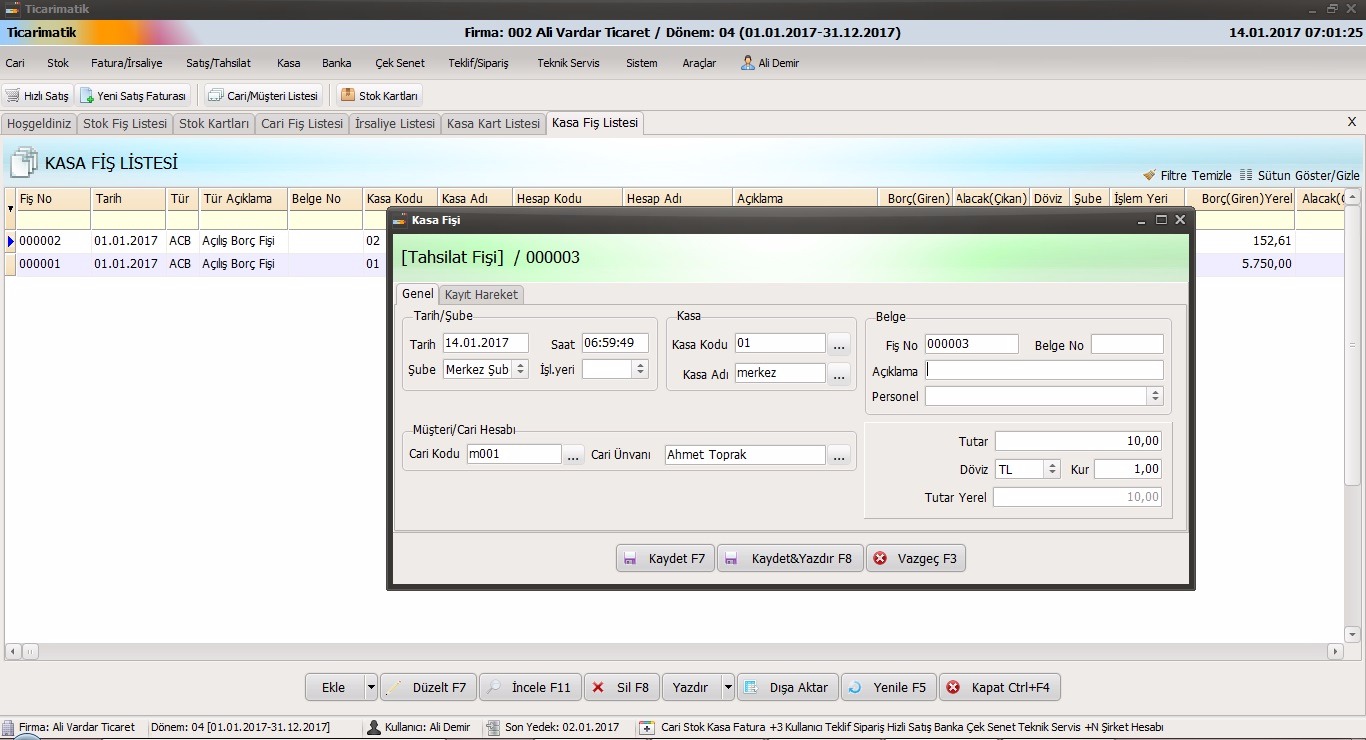Expand the Şube dropdown in Kasa Fişi
This screenshot has width=1366, height=740.
click(521, 369)
